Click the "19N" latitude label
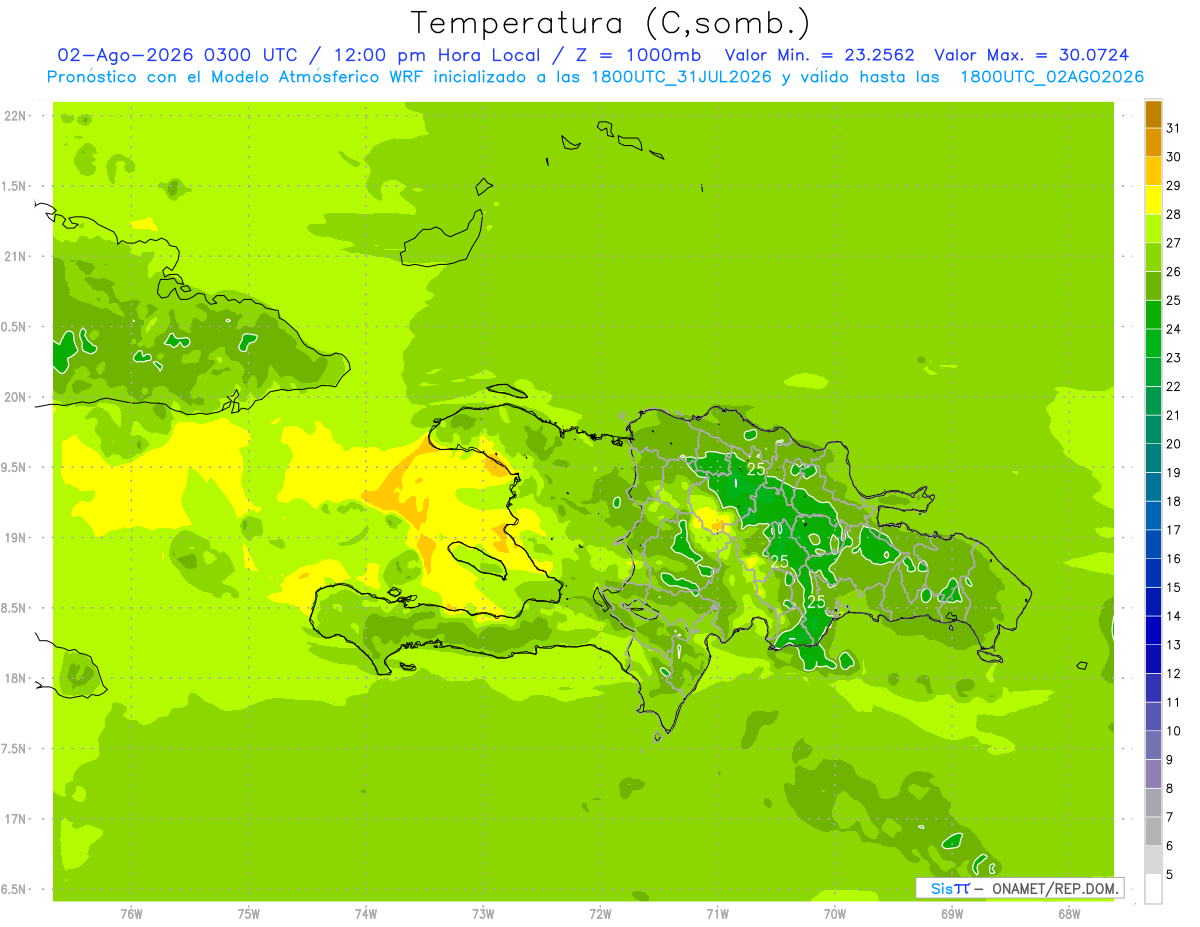Viewport: 1200px width, 927px height. click(16, 538)
